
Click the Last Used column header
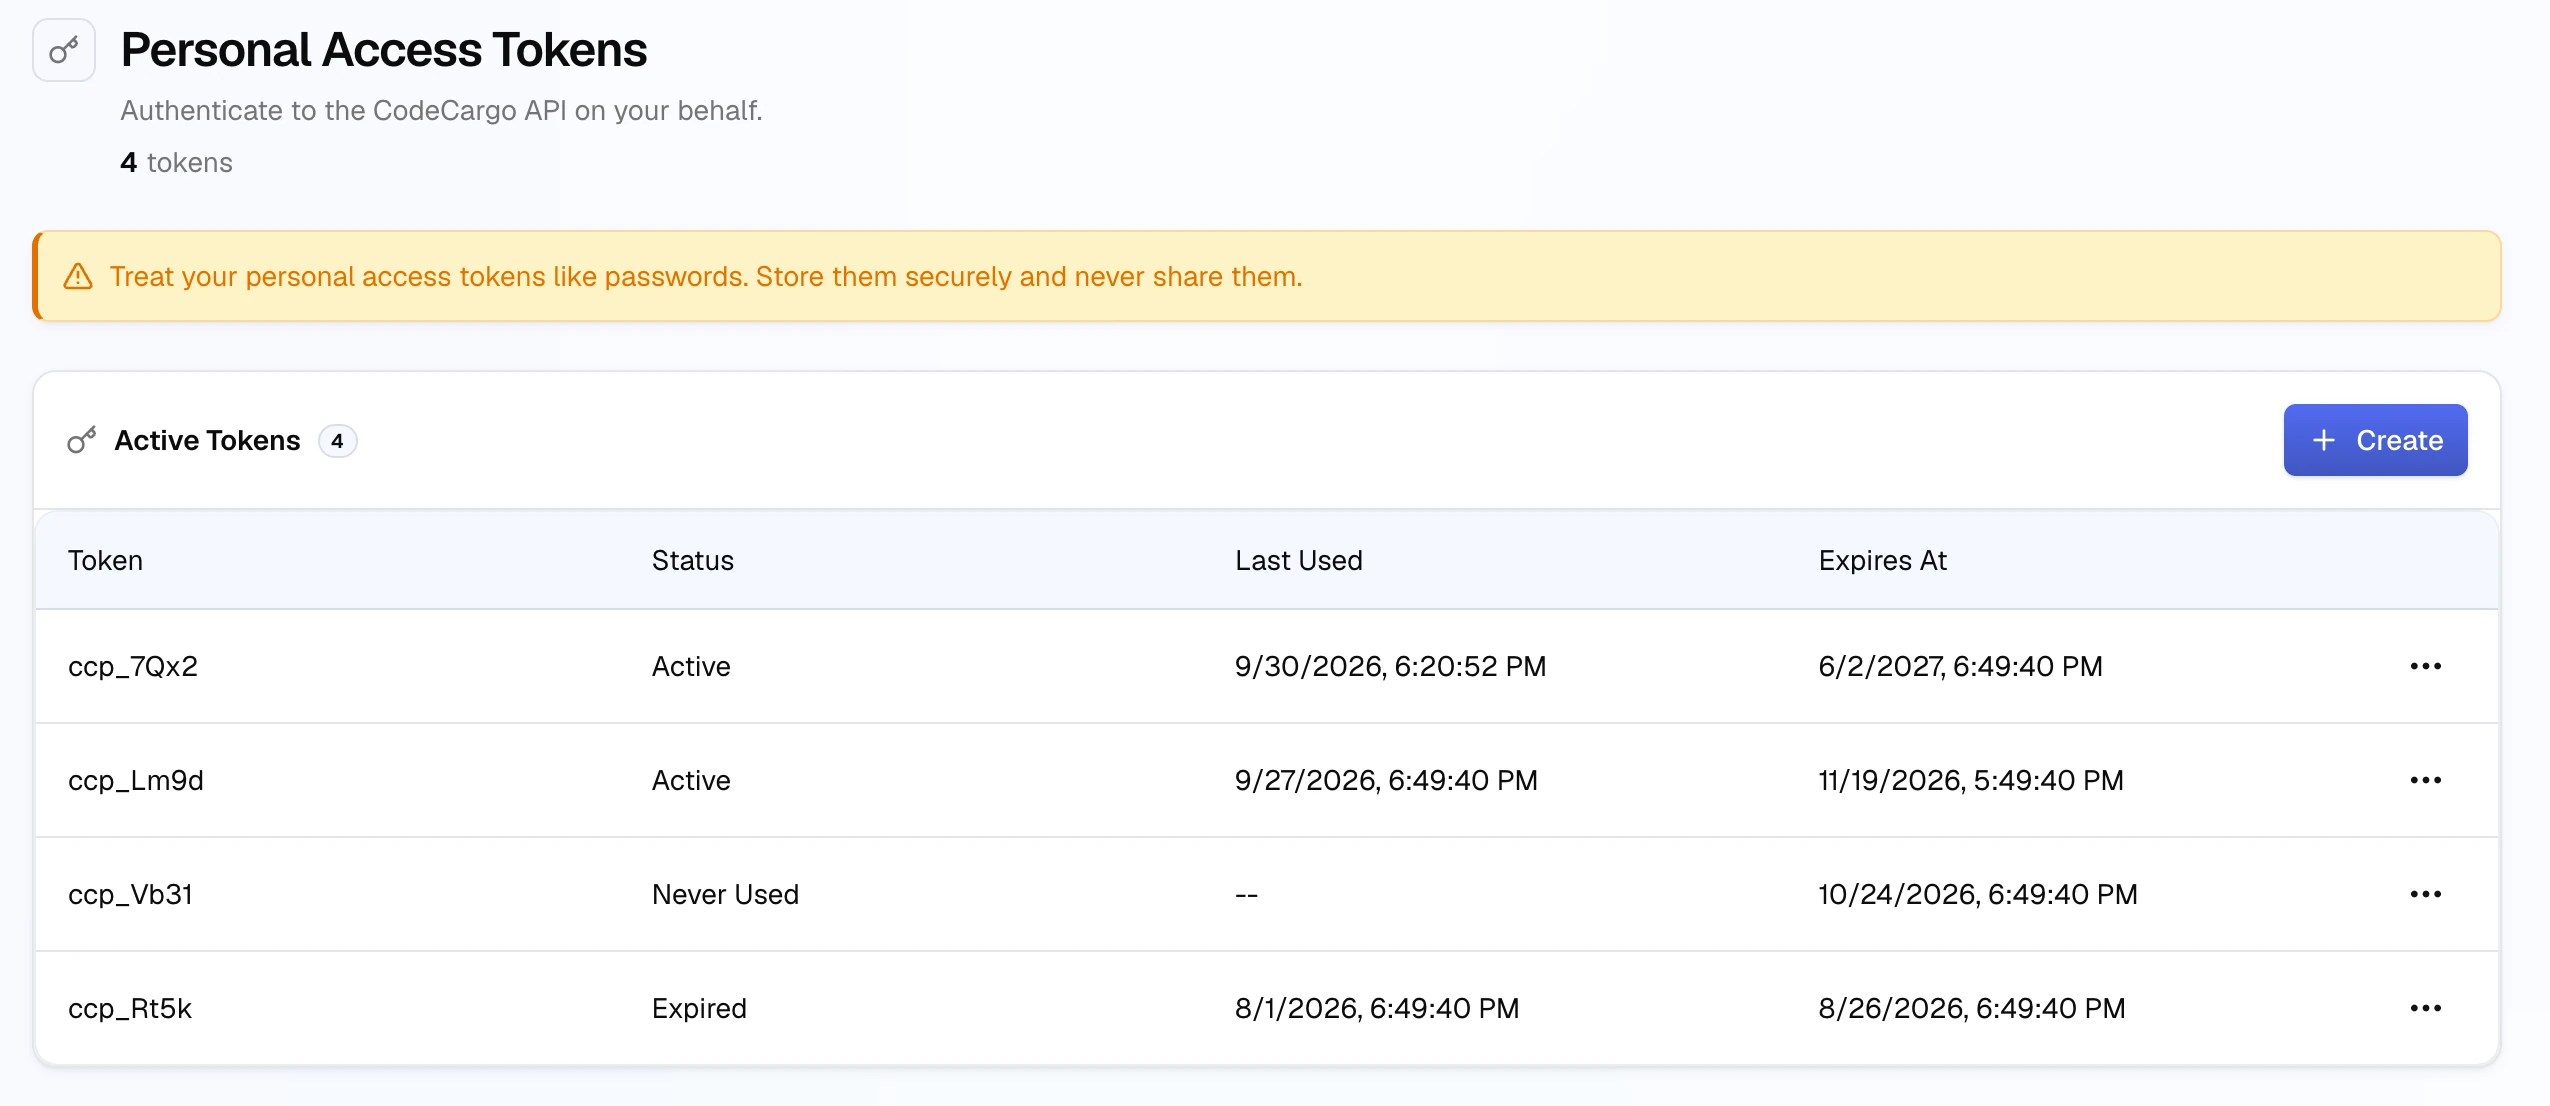point(1298,561)
